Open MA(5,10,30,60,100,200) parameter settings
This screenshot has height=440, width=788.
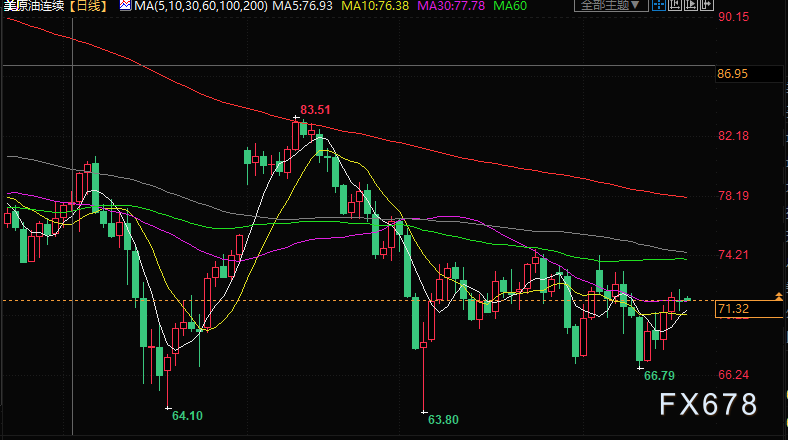pos(201,6)
